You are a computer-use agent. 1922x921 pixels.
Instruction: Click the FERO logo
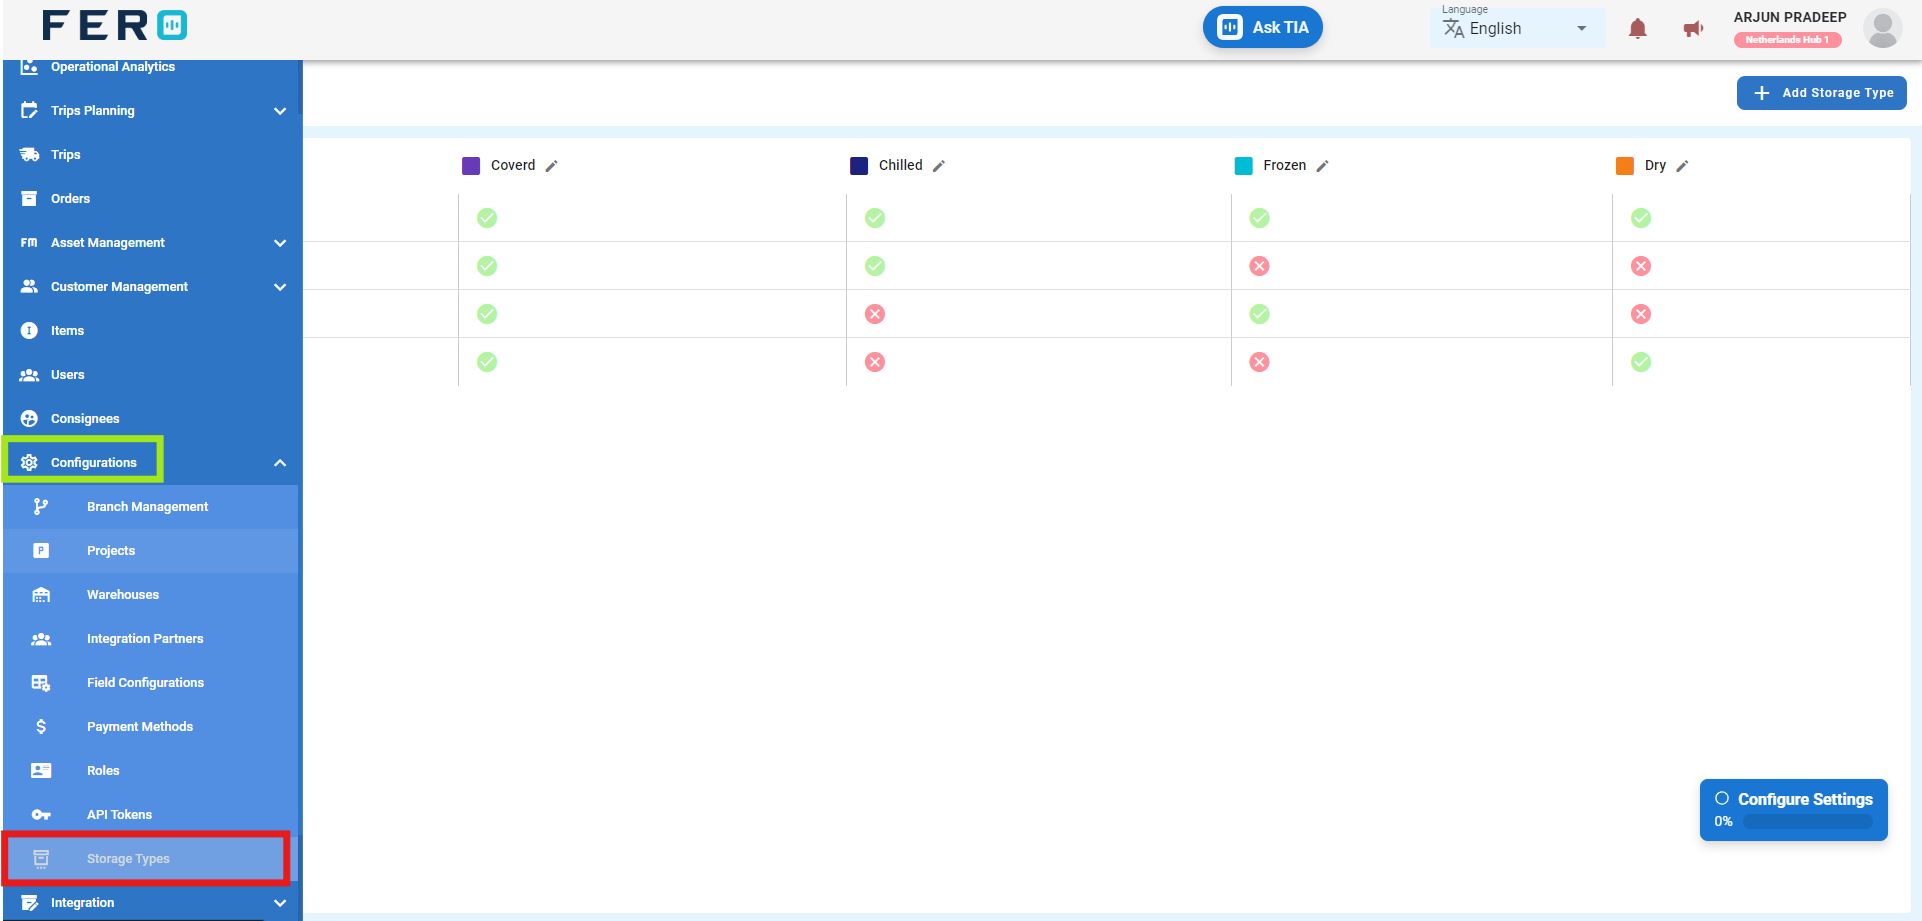pyautogui.click(x=114, y=25)
